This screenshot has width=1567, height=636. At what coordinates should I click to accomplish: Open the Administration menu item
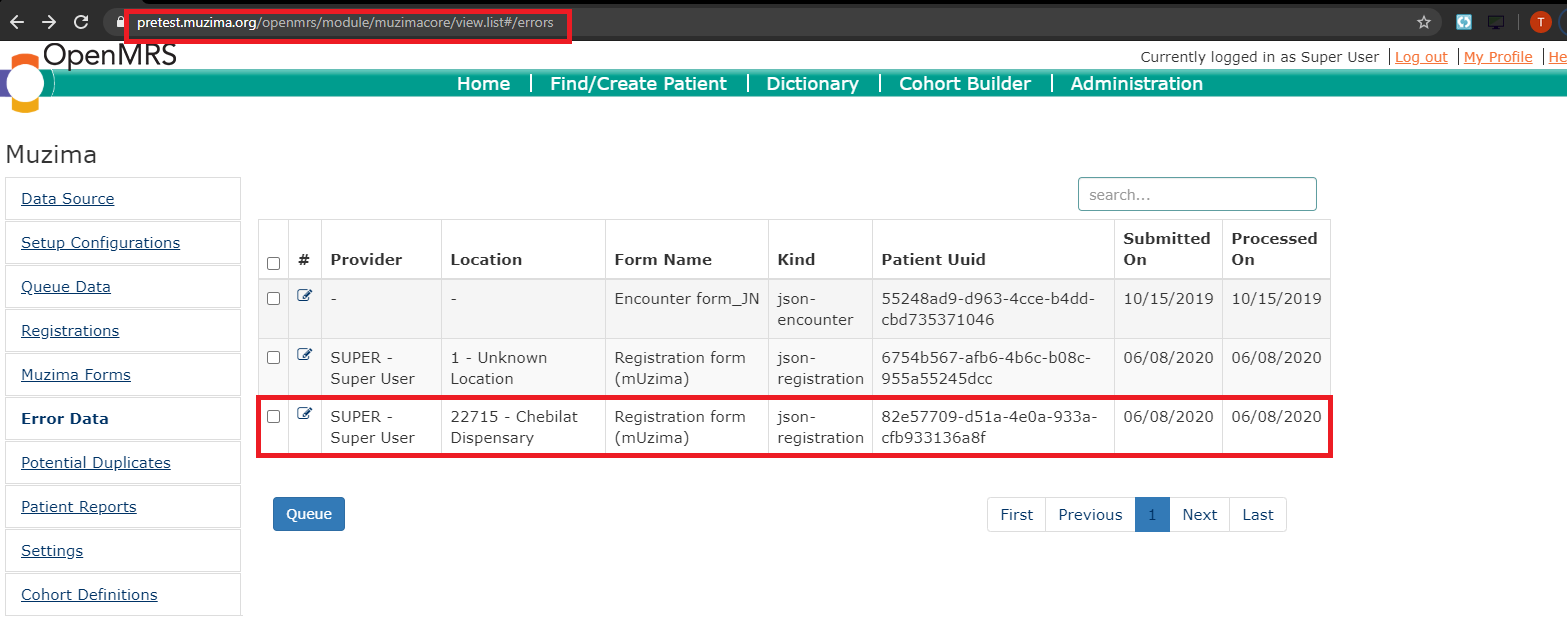[x=1137, y=84]
